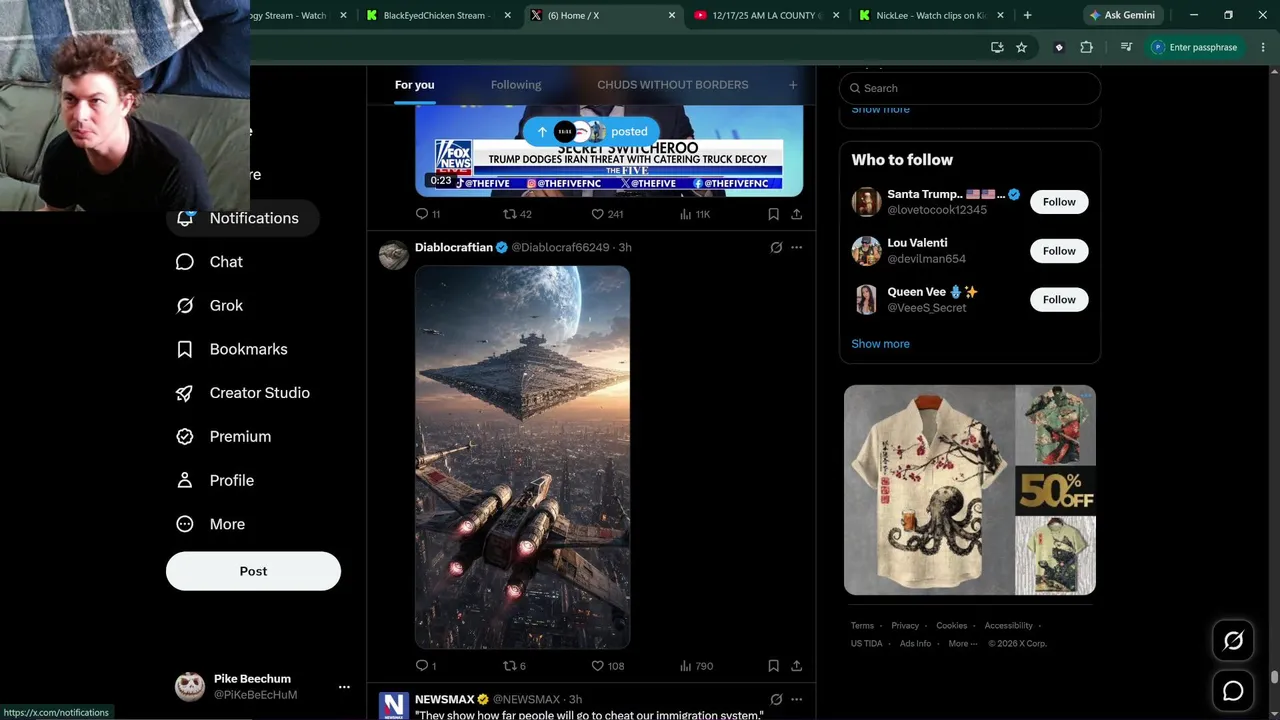
Task: Follow Santa Trump
Action: (1059, 202)
